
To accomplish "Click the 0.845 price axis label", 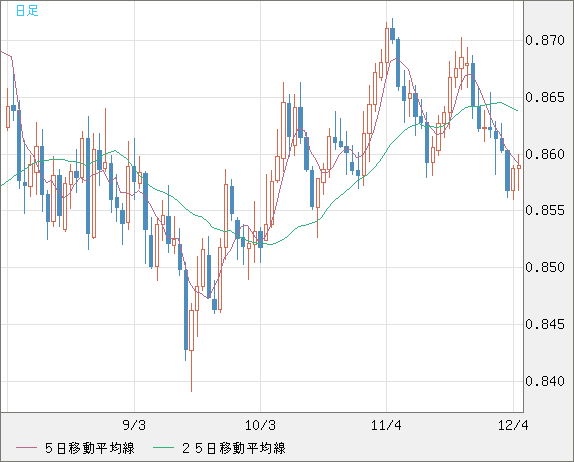I will tap(545, 324).
